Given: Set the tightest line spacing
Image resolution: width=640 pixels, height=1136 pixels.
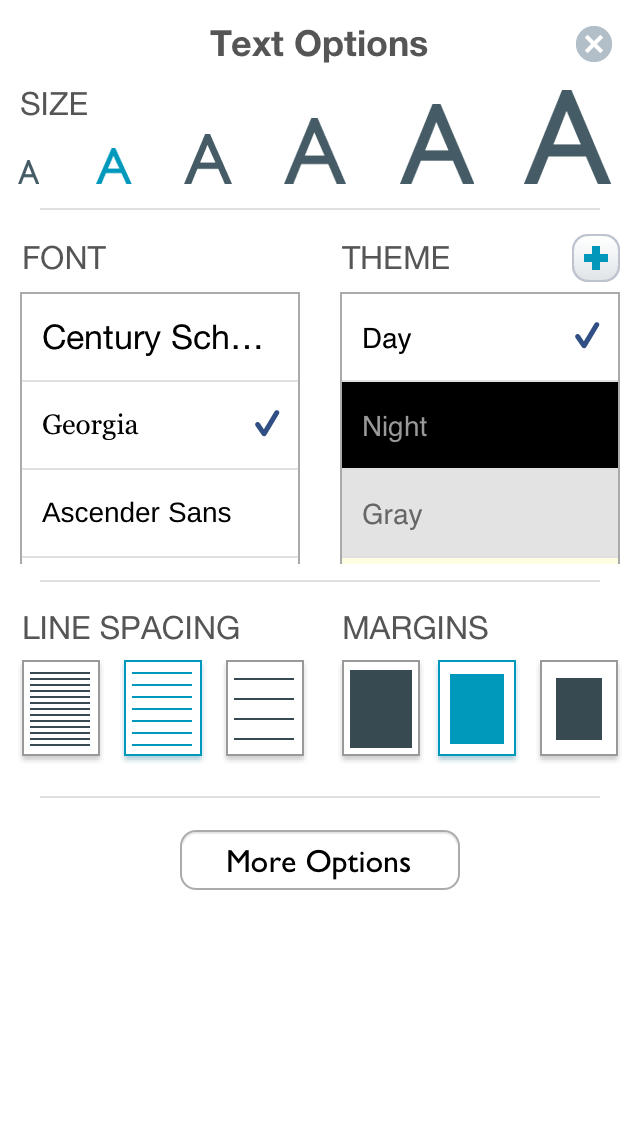Looking at the screenshot, I should [x=61, y=708].
